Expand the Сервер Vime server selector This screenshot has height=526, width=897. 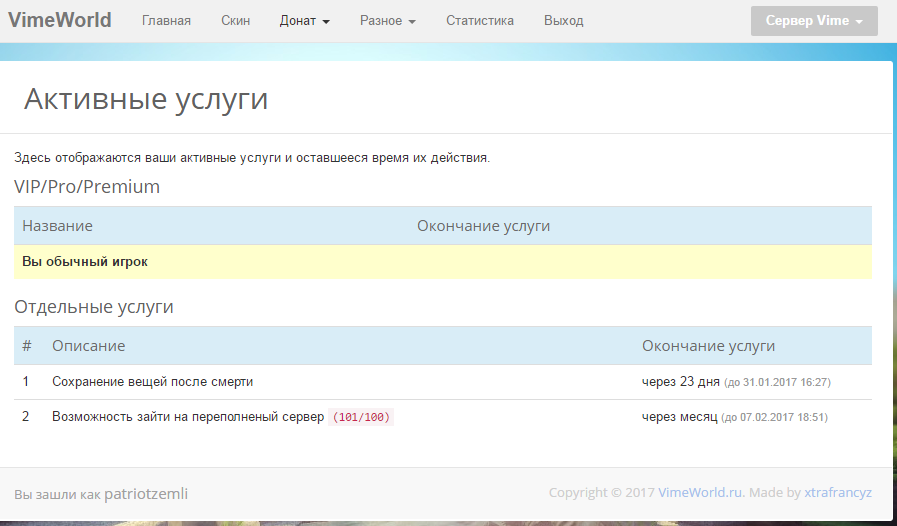[813, 21]
